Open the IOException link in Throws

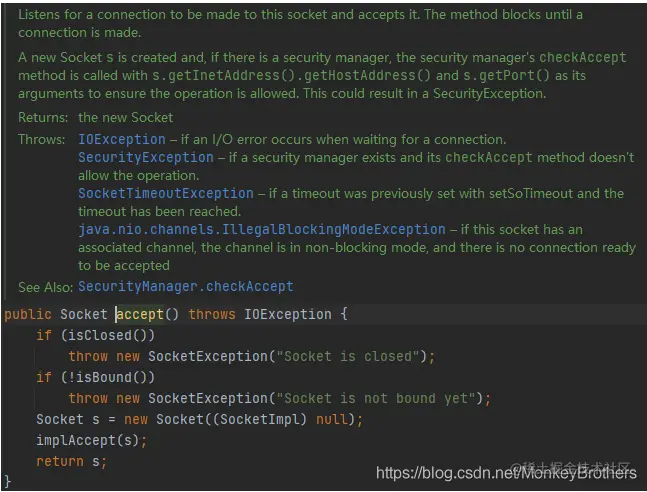pyautogui.click(x=122, y=140)
